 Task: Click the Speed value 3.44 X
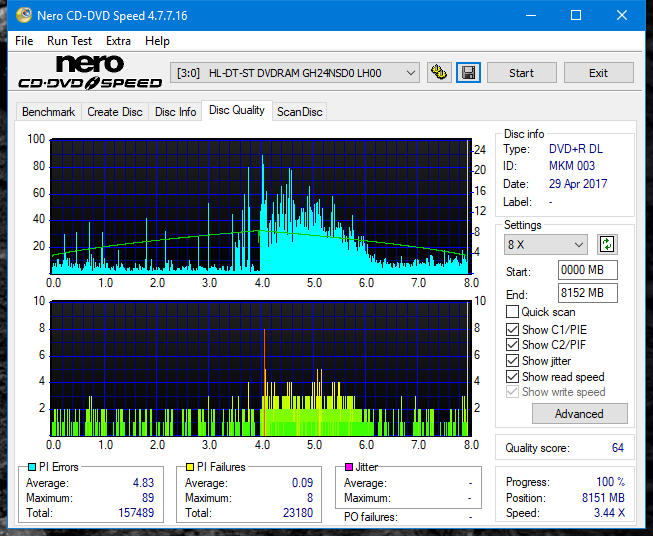pyautogui.click(x=609, y=513)
